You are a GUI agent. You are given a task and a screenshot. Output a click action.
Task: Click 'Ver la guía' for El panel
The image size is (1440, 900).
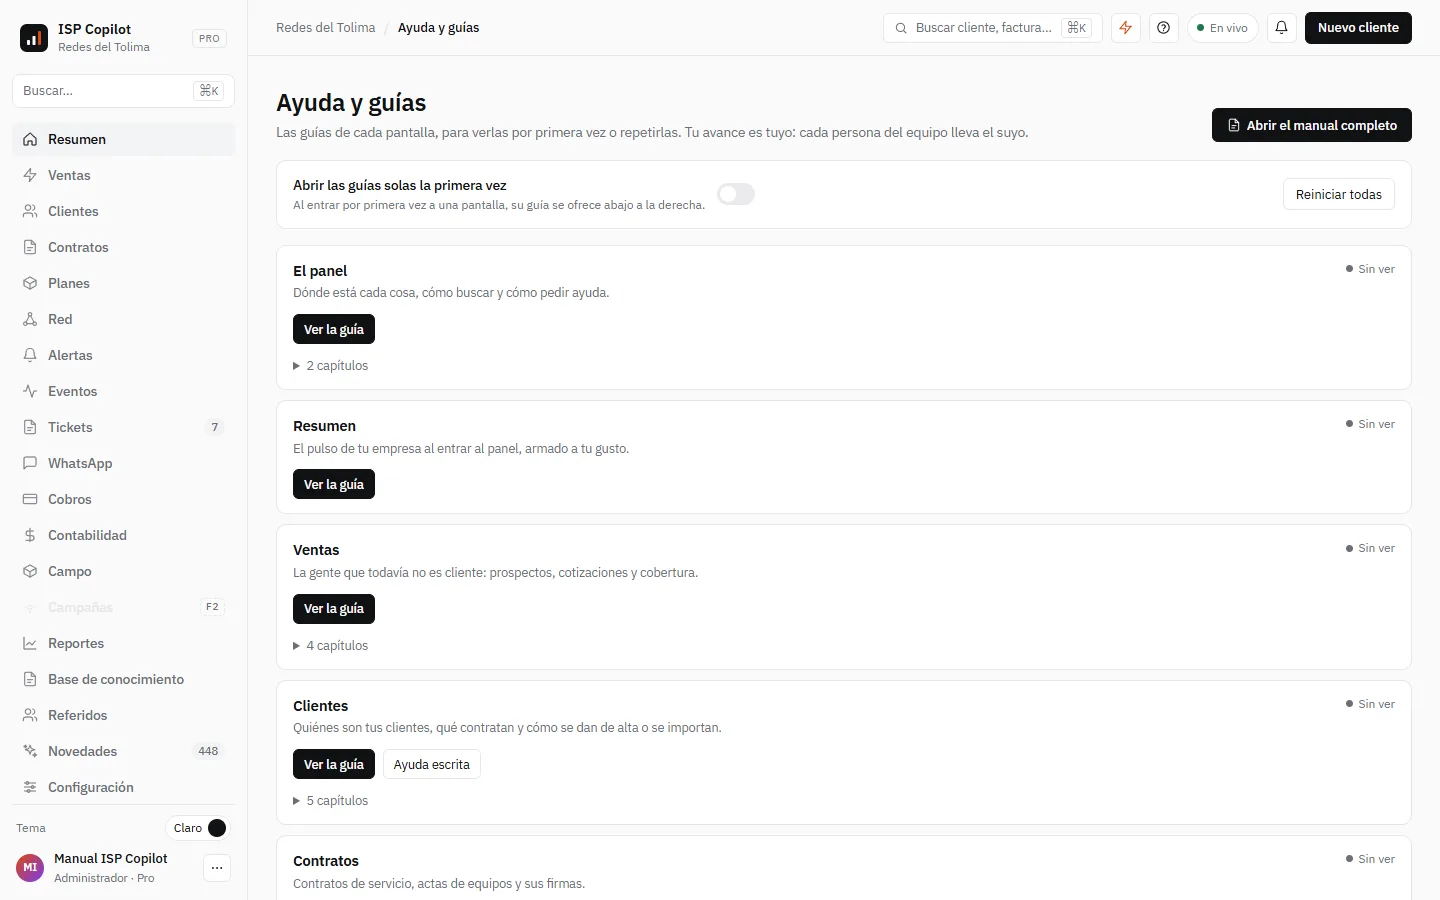(x=334, y=329)
